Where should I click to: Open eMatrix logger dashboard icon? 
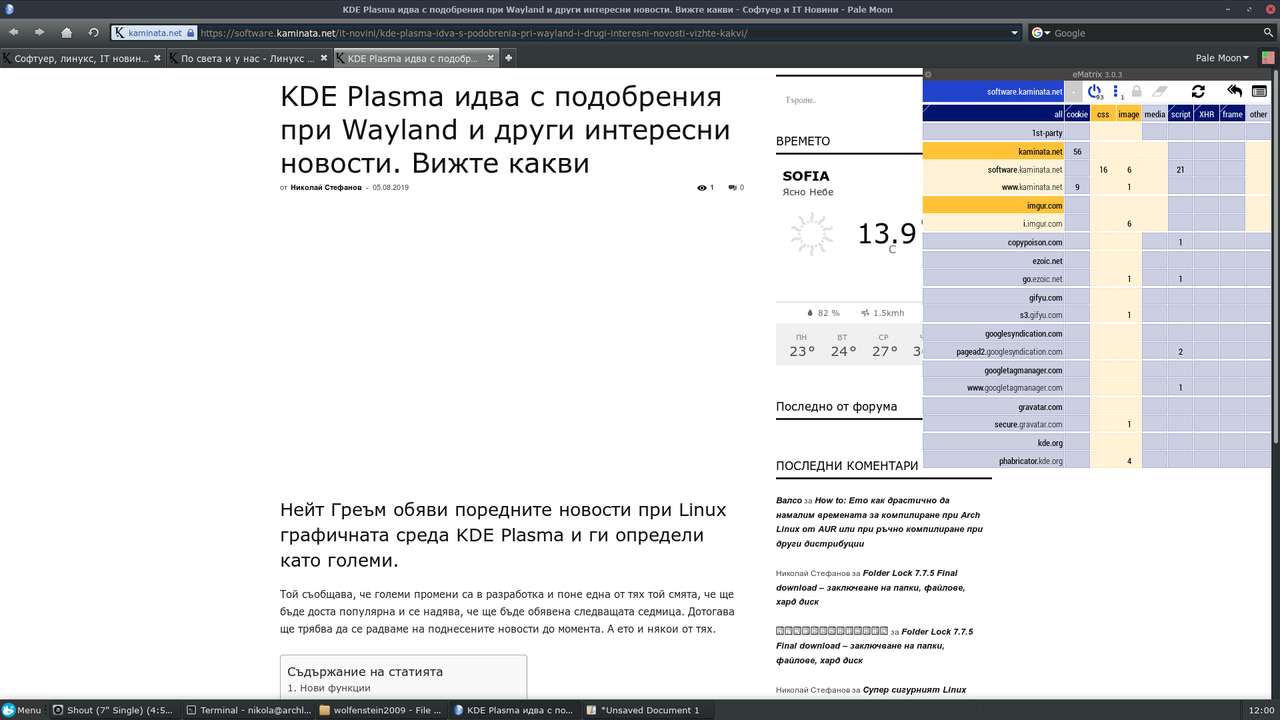point(1259,91)
